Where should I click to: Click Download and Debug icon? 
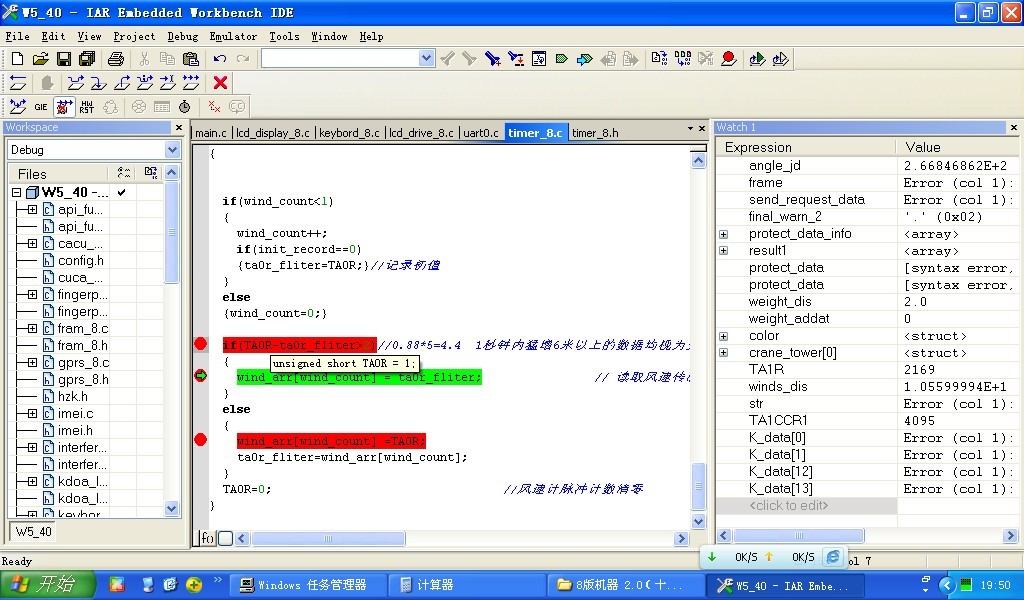758,59
